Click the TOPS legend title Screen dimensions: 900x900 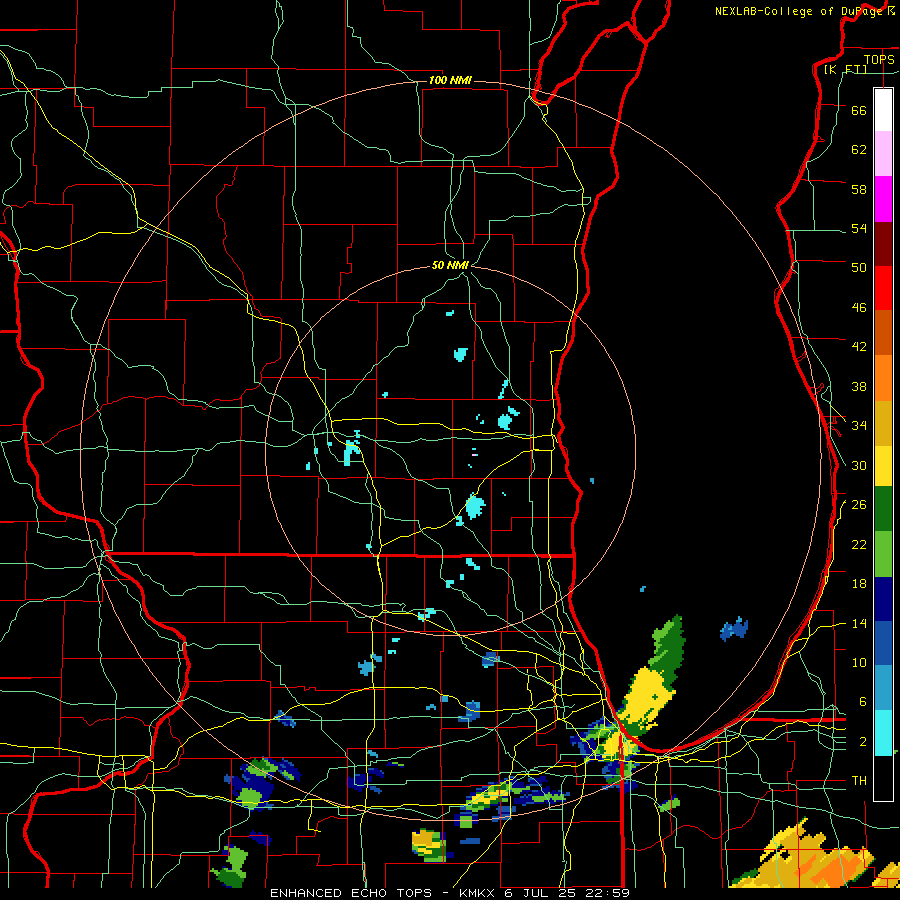tap(879, 59)
